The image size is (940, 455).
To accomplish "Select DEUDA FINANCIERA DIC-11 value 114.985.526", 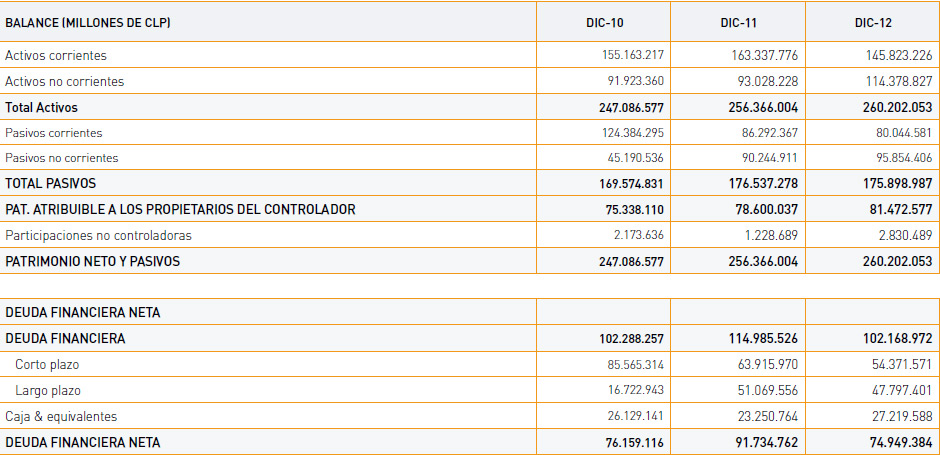I will click(x=765, y=339).
